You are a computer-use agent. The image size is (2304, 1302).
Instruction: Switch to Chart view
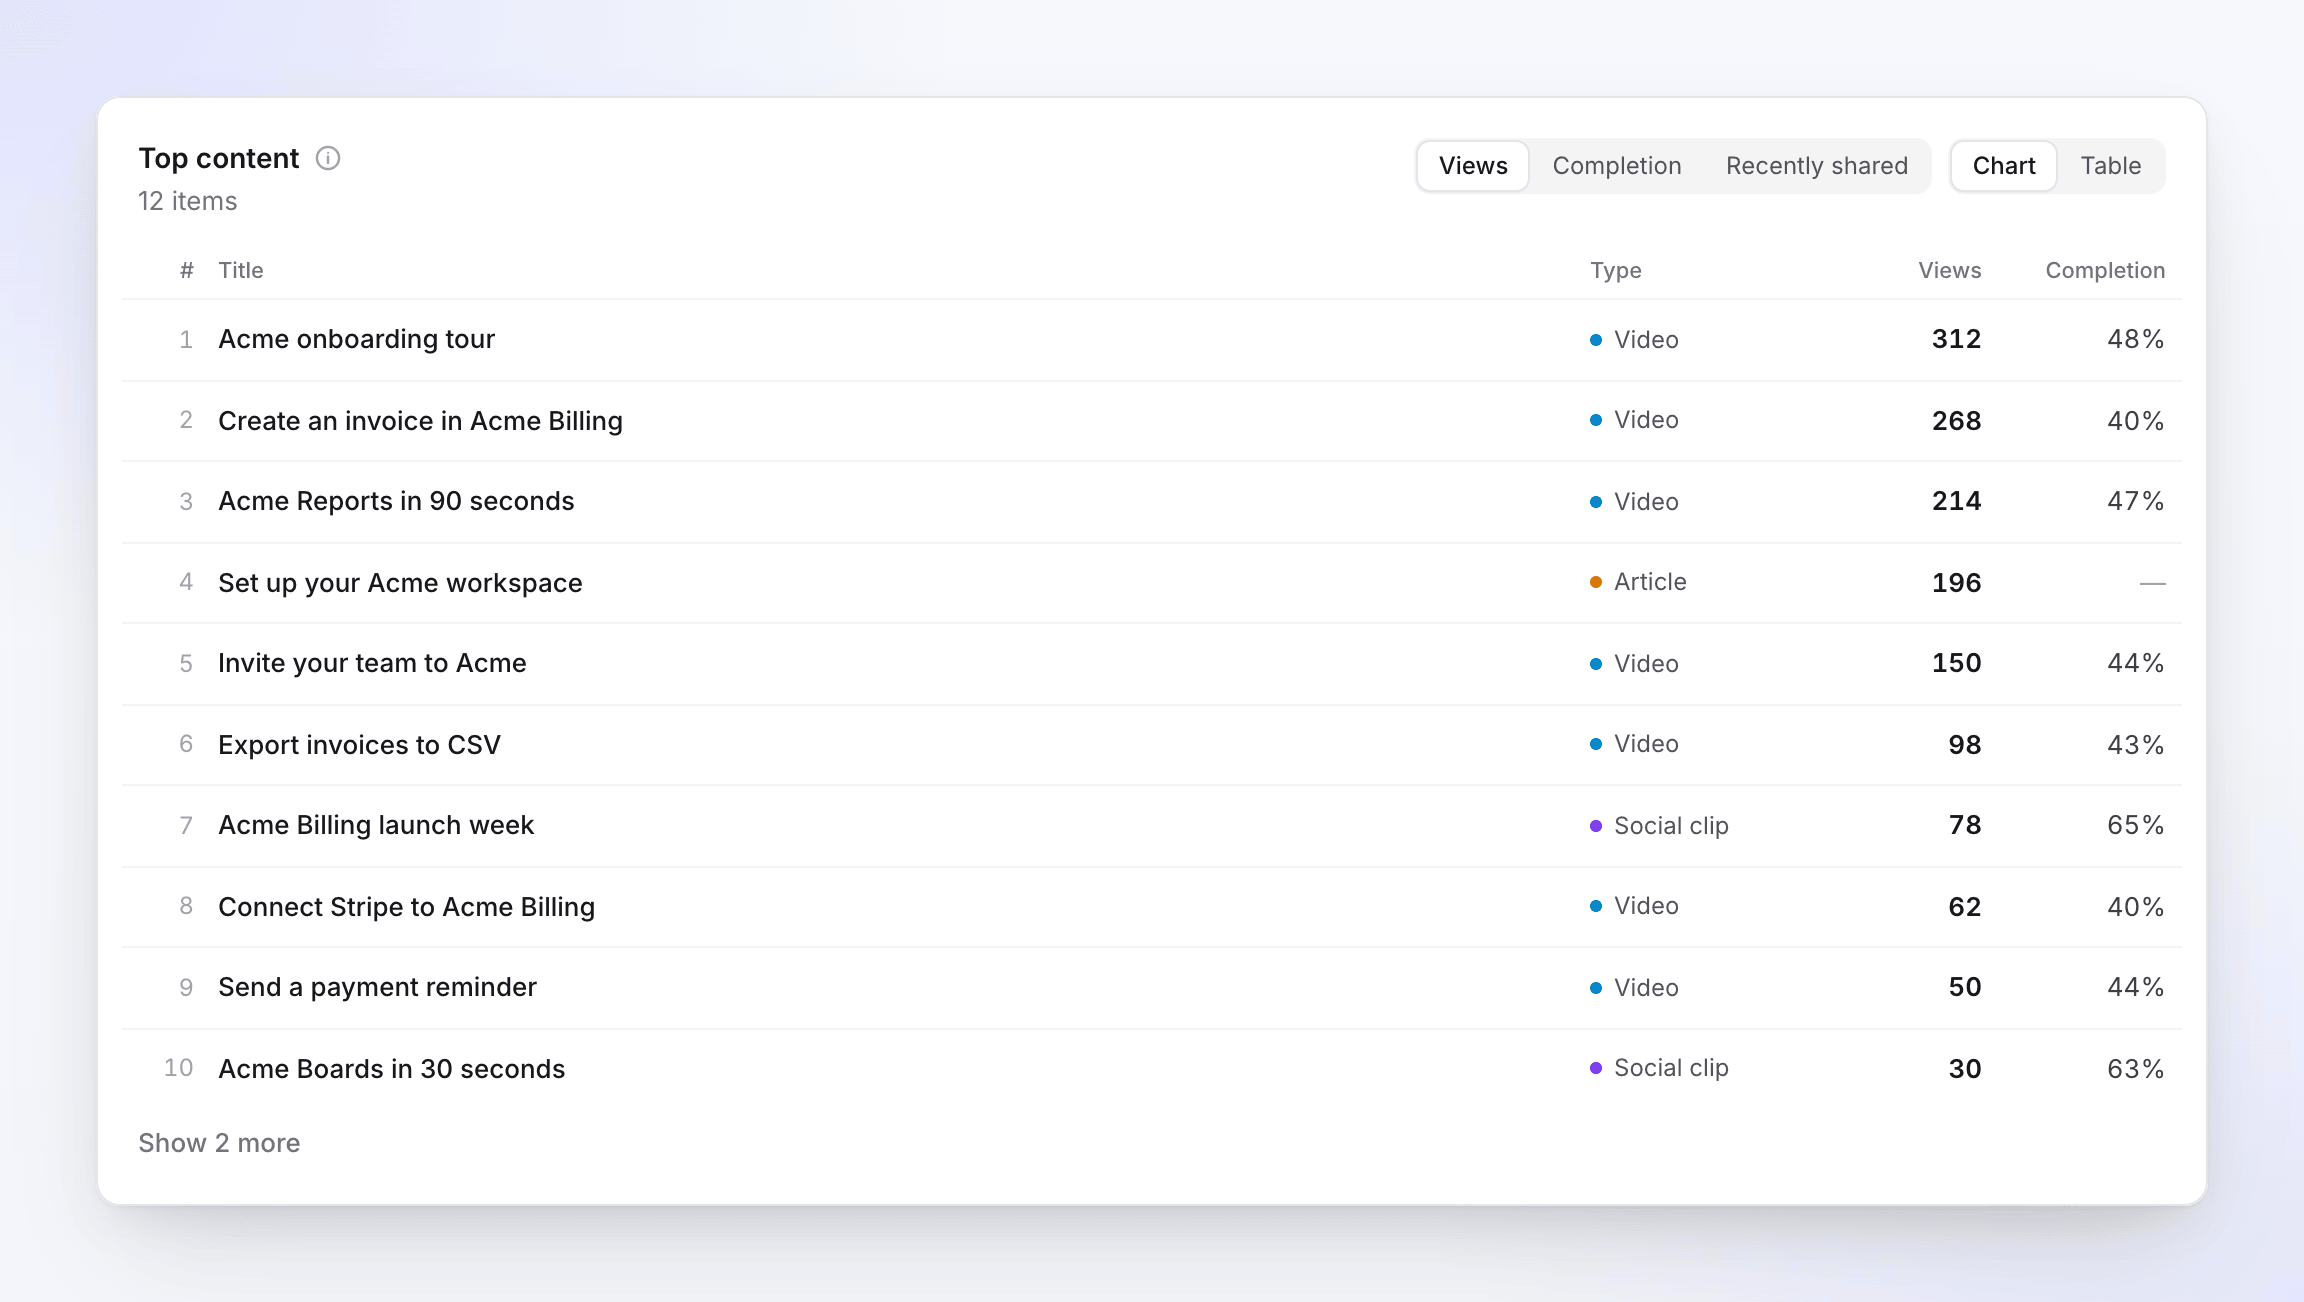[2004, 166]
